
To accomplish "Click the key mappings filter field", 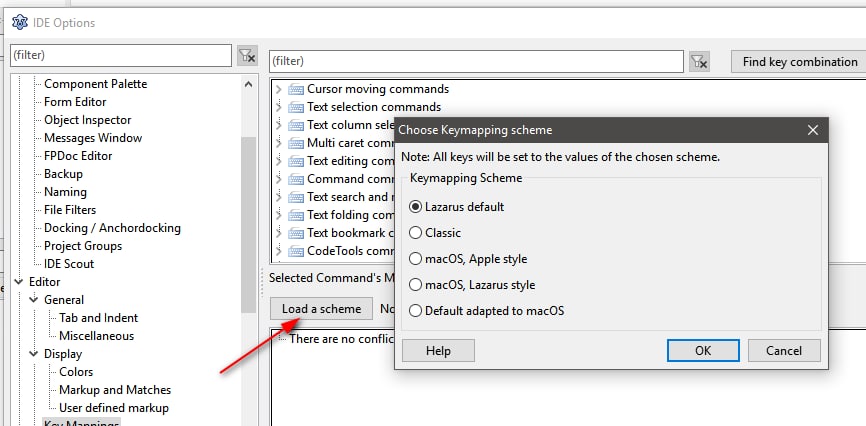I will coord(477,61).
